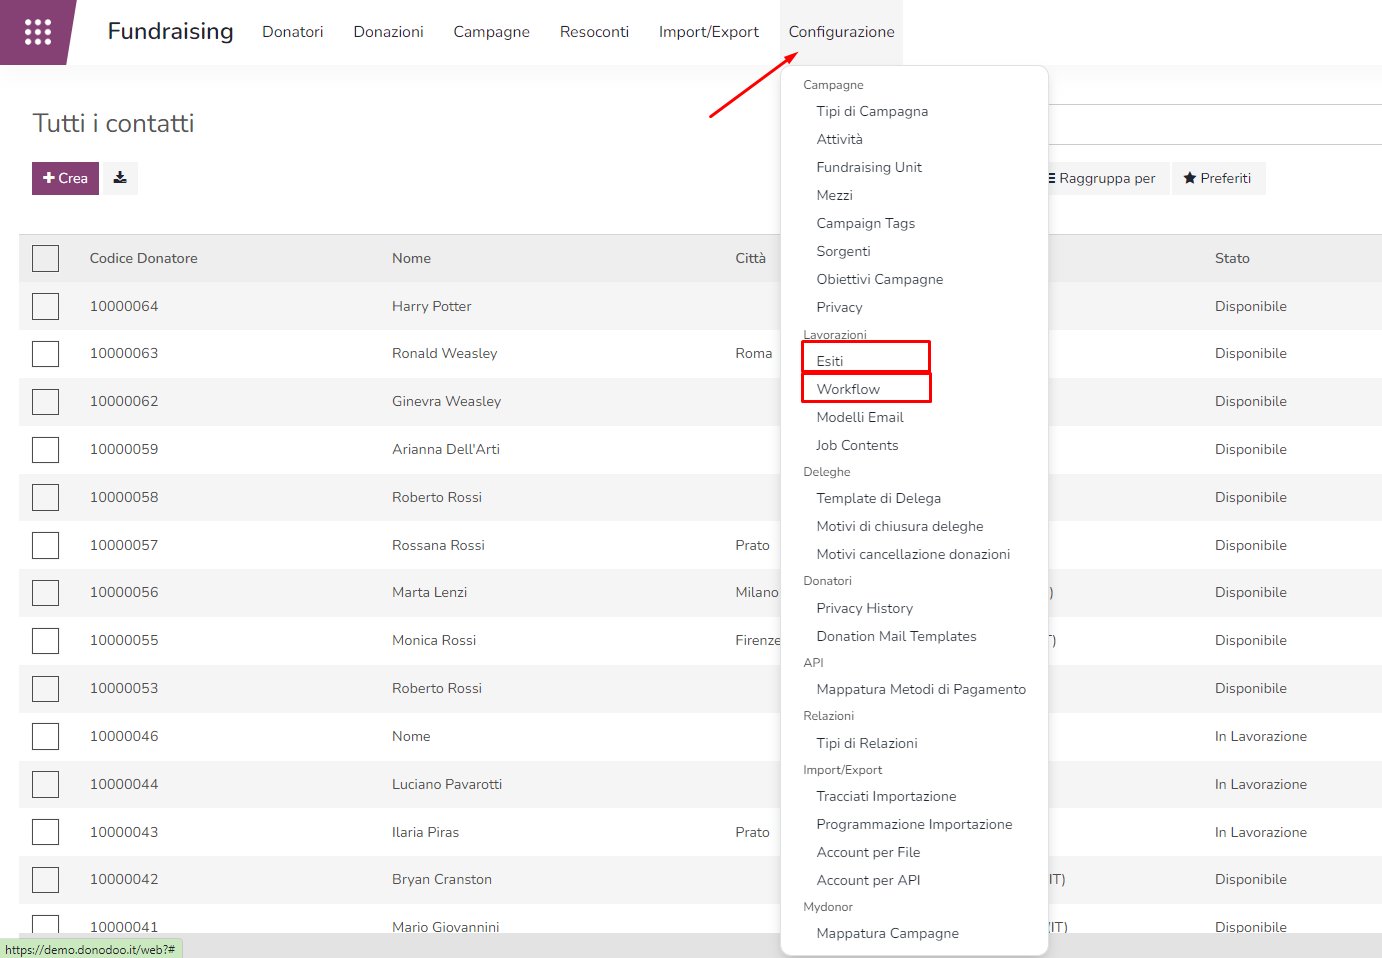Check the box for Harry Potter row
This screenshot has height=958, width=1382.
click(x=45, y=306)
